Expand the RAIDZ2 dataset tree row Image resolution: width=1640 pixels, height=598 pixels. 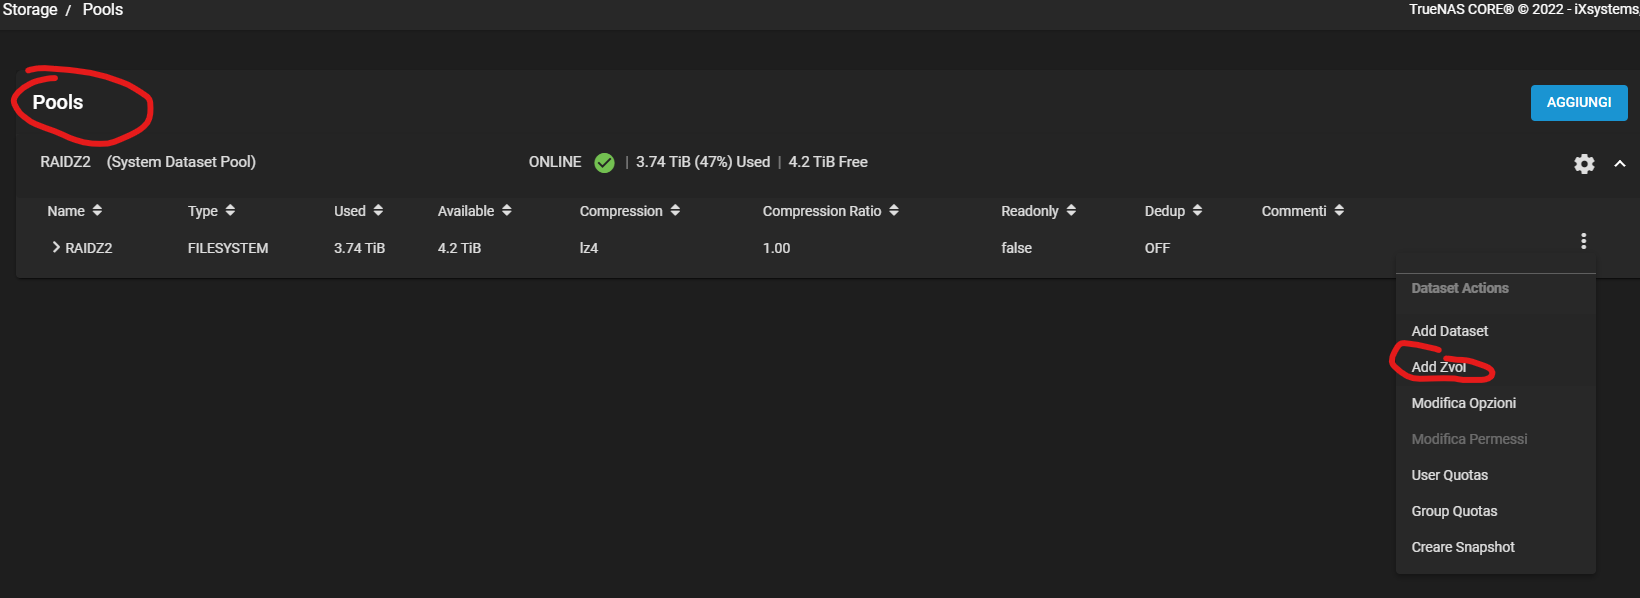pos(56,247)
